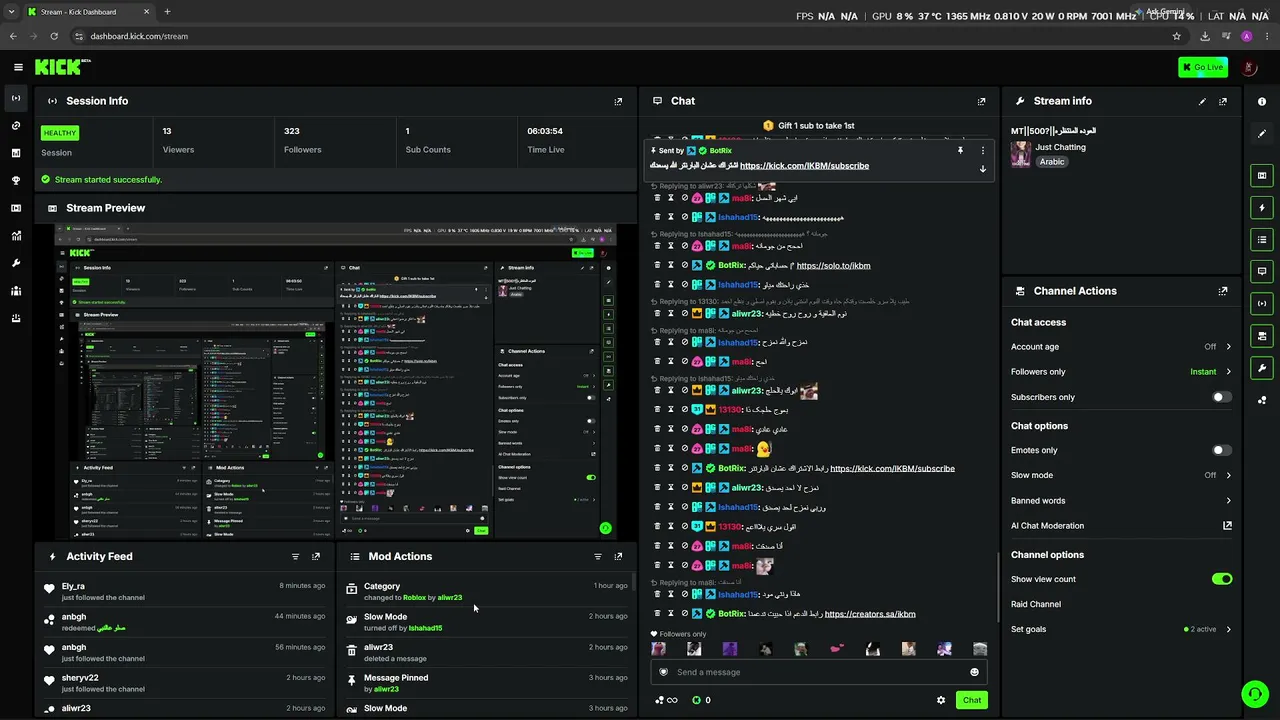This screenshot has width=1280, height=720.
Task: Open the kick.com/IKBM/subscribe link in pinned message
Action: (x=804, y=166)
